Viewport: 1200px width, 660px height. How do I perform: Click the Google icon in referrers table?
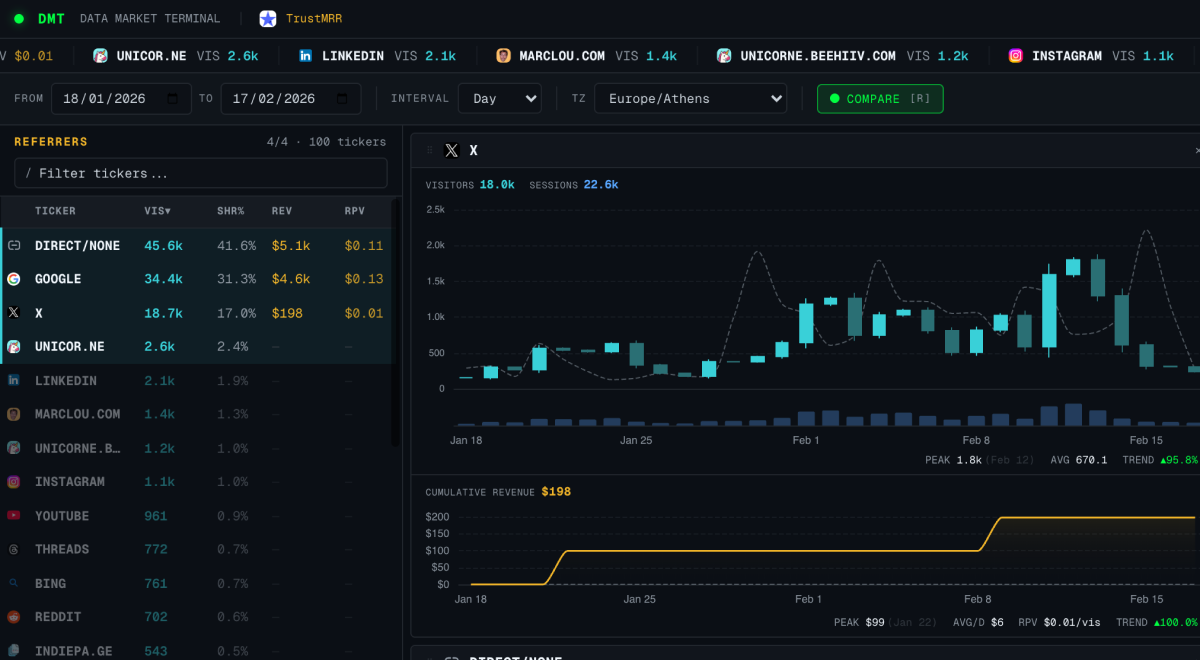click(x=14, y=279)
